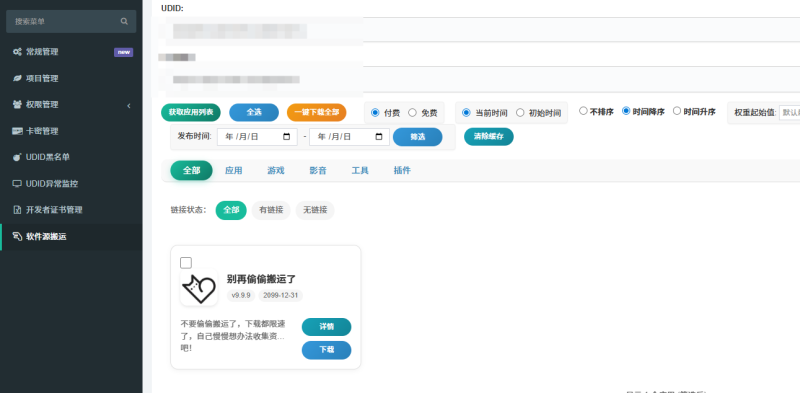
Task: Filter link status by 有链接
Action: (x=271, y=210)
